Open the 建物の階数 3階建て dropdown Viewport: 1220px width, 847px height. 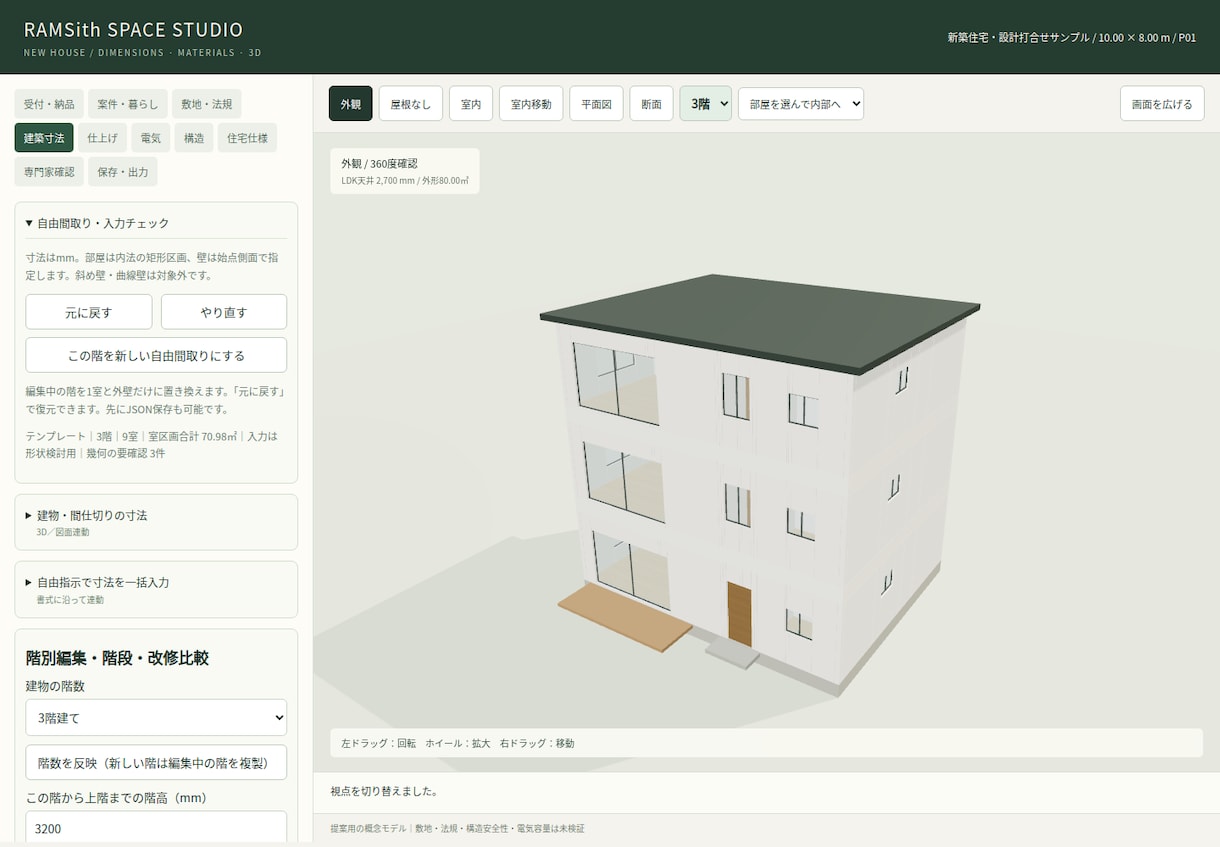156,717
